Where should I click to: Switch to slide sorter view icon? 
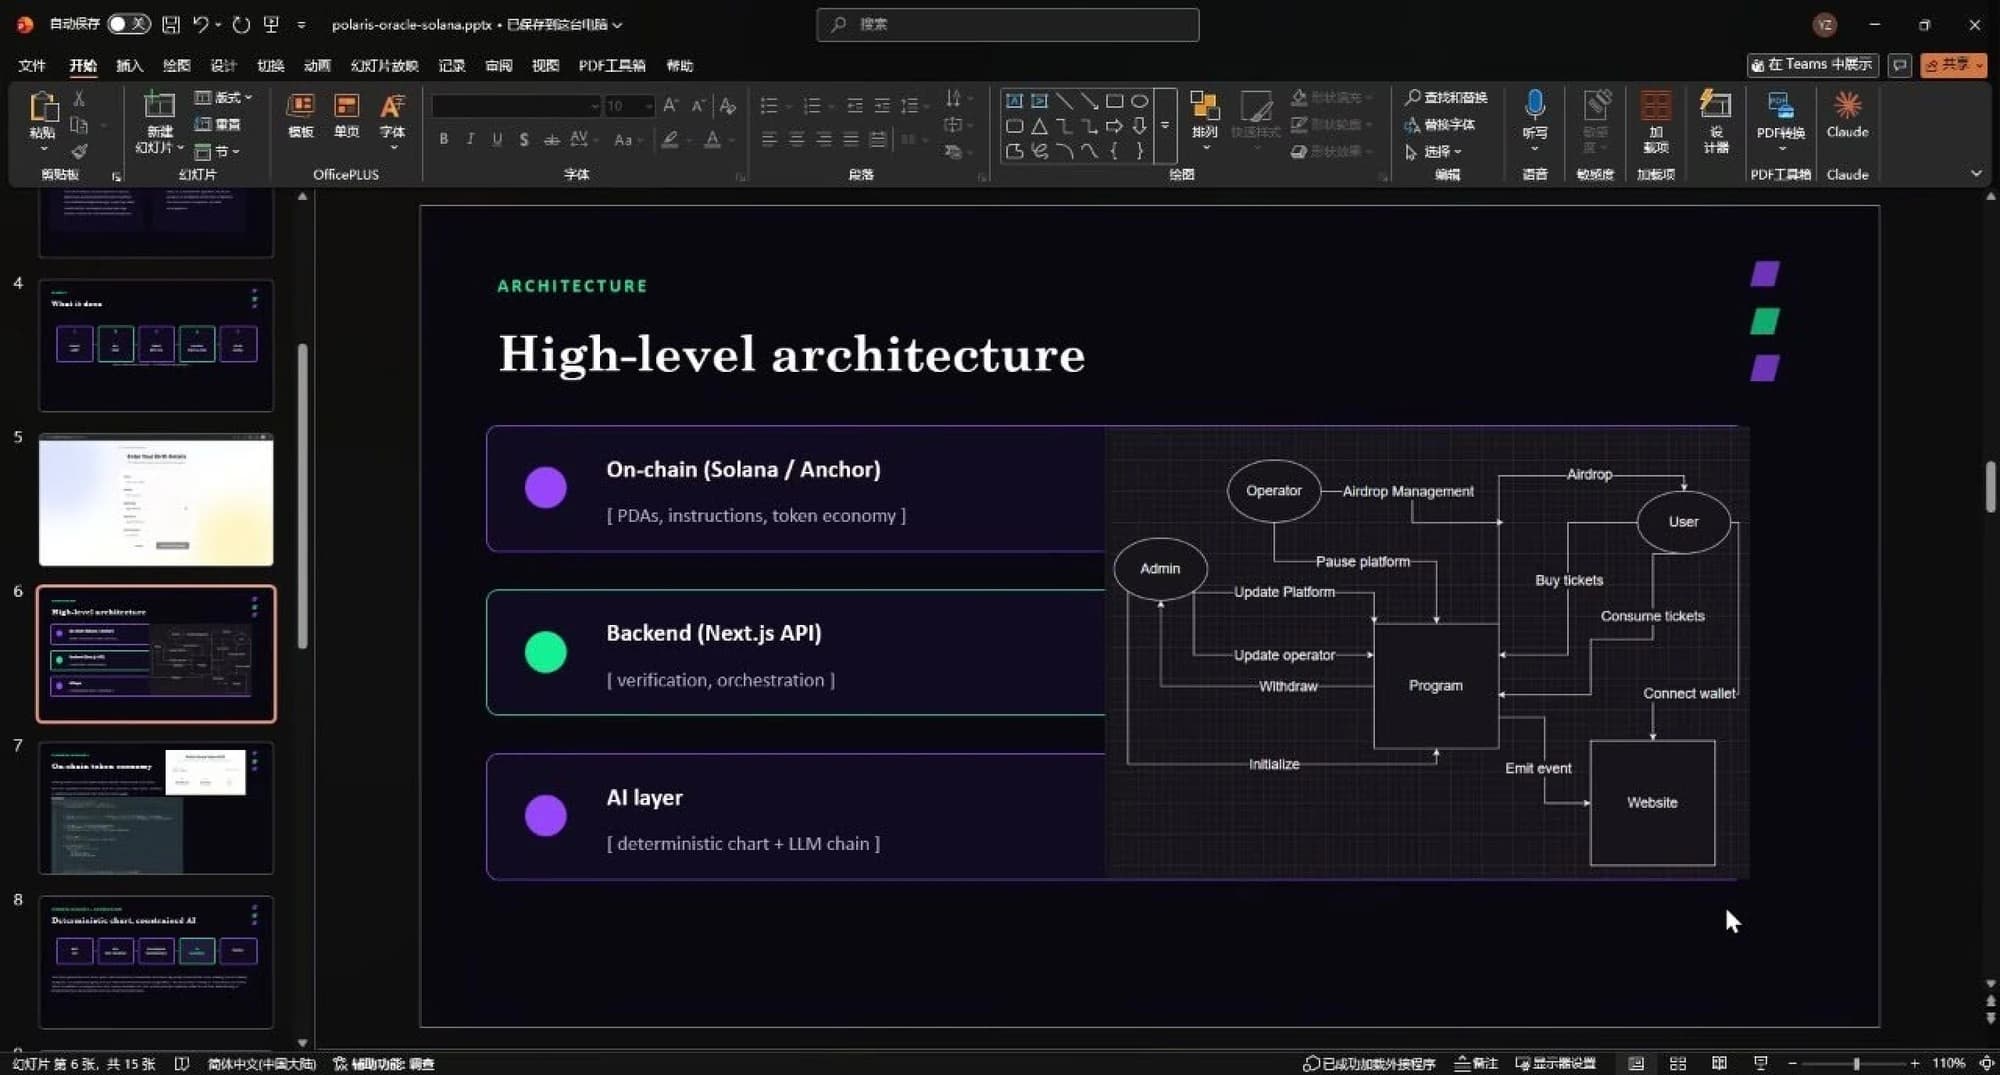(x=1678, y=1063)
